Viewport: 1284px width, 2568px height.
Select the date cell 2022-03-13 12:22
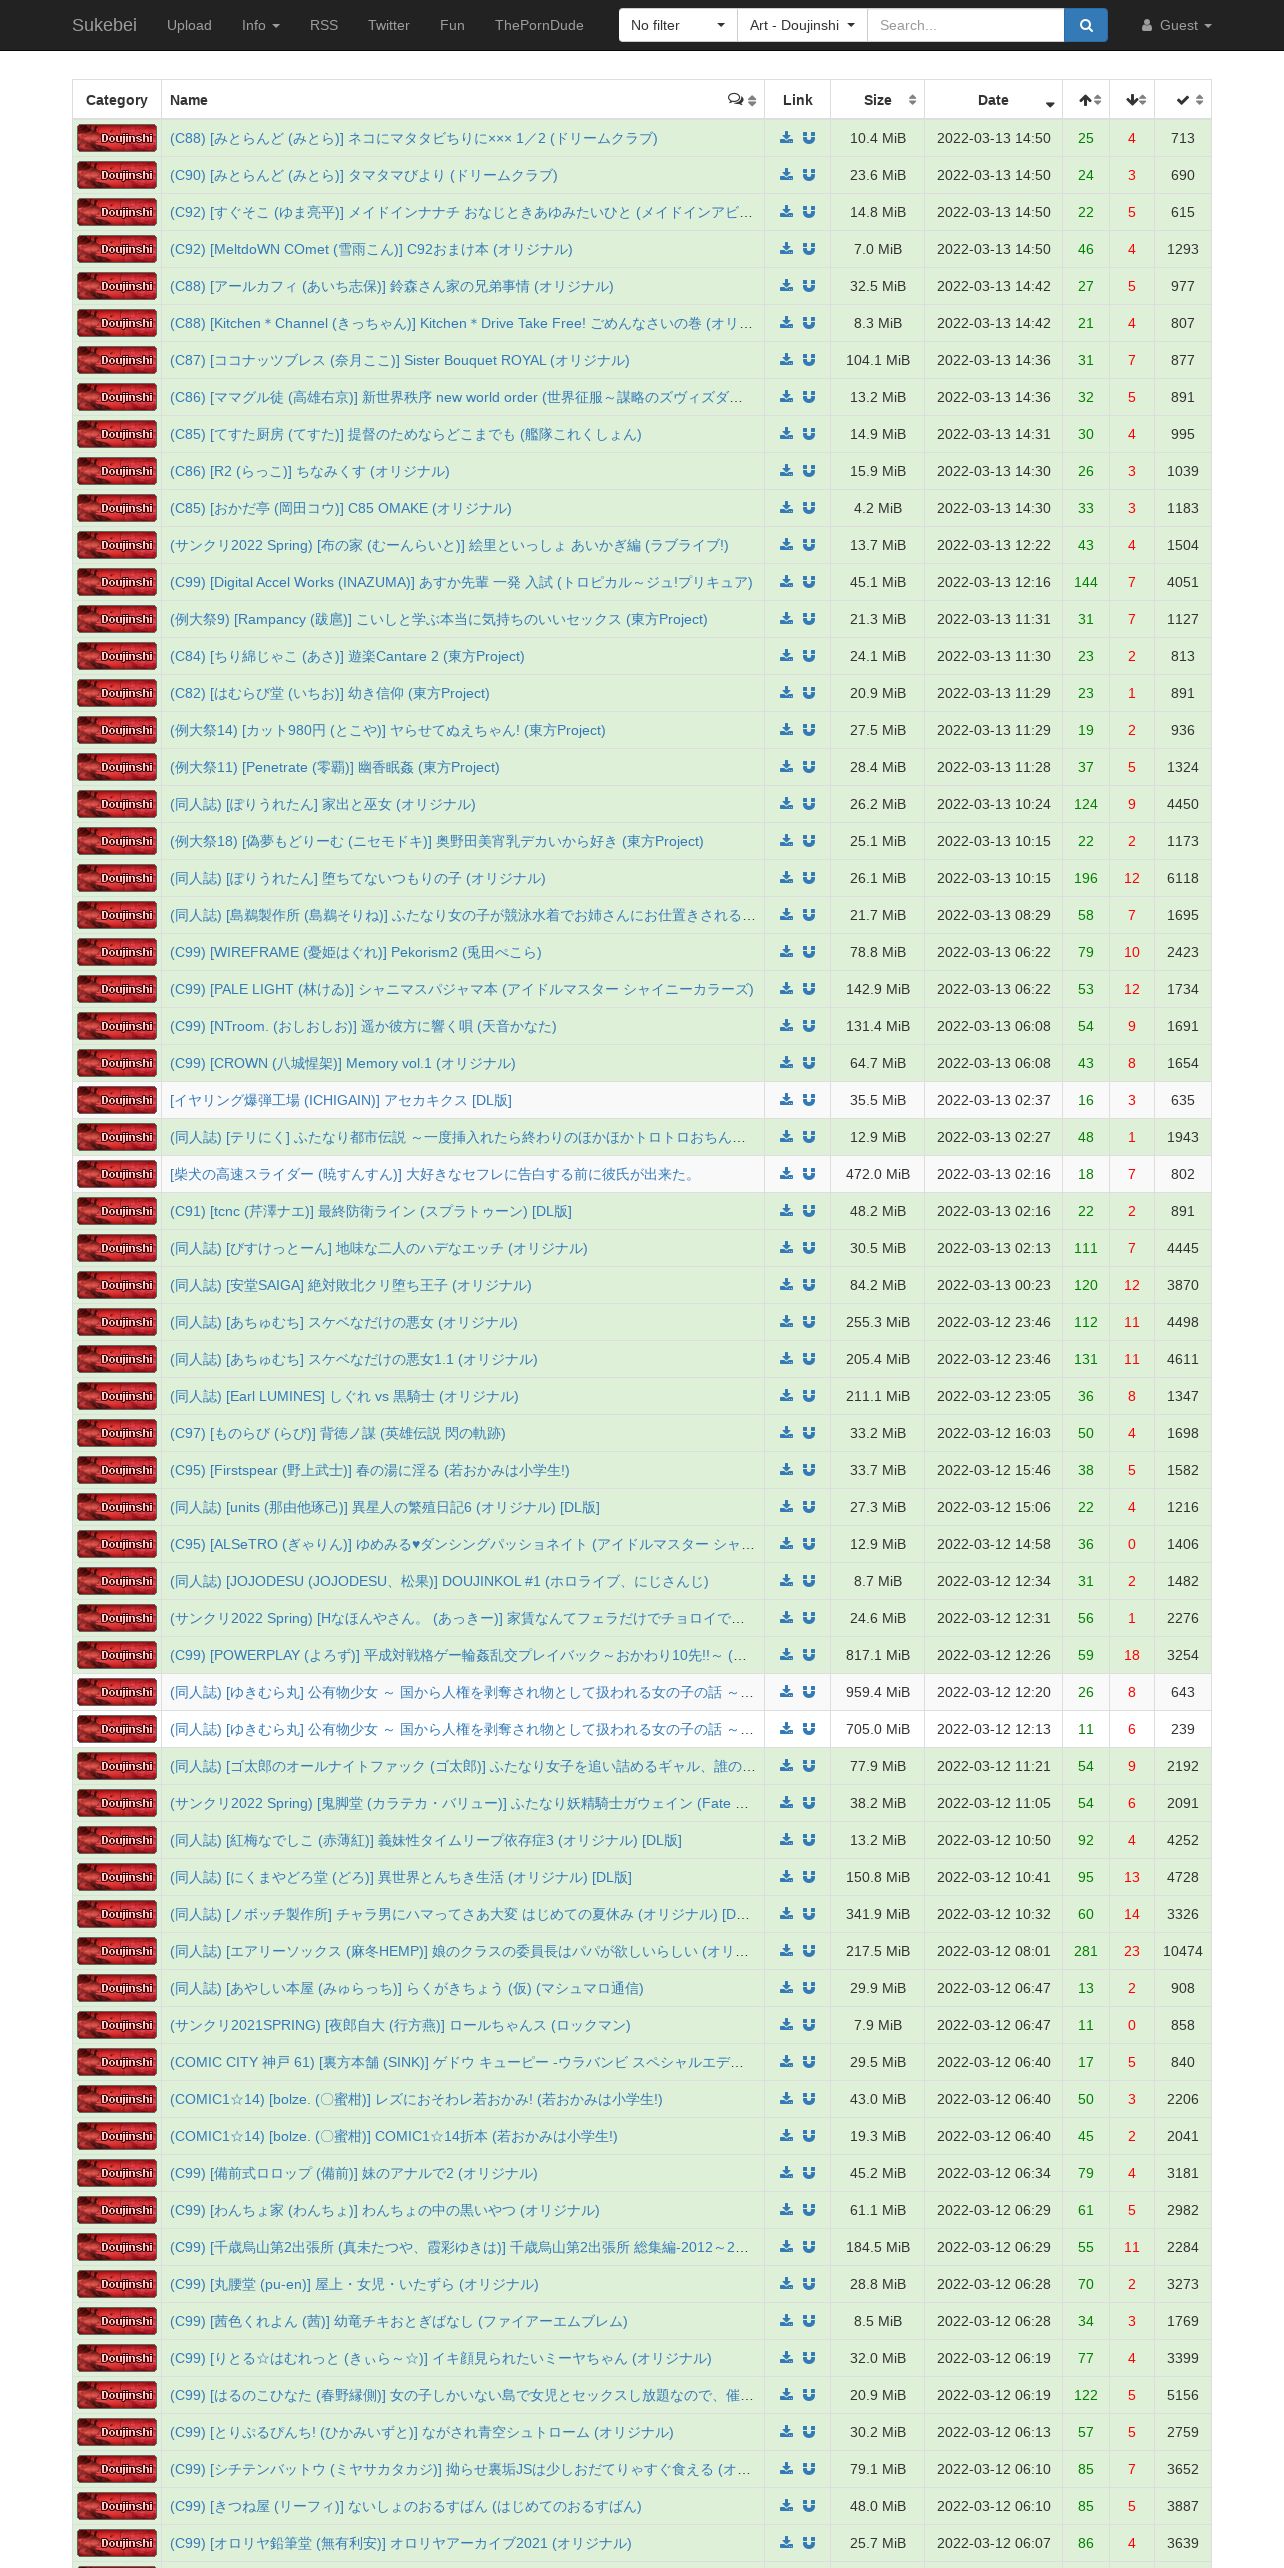(994, 545)
